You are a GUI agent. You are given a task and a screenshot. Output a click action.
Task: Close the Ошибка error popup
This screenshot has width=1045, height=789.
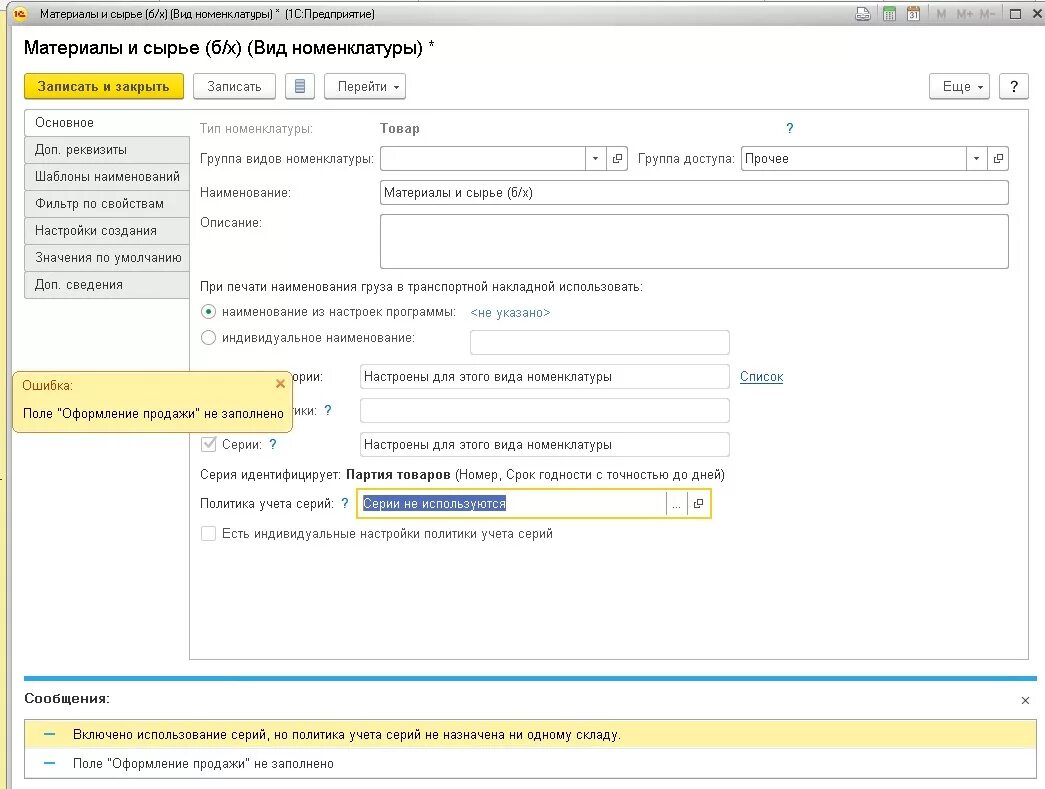[281, 384]
